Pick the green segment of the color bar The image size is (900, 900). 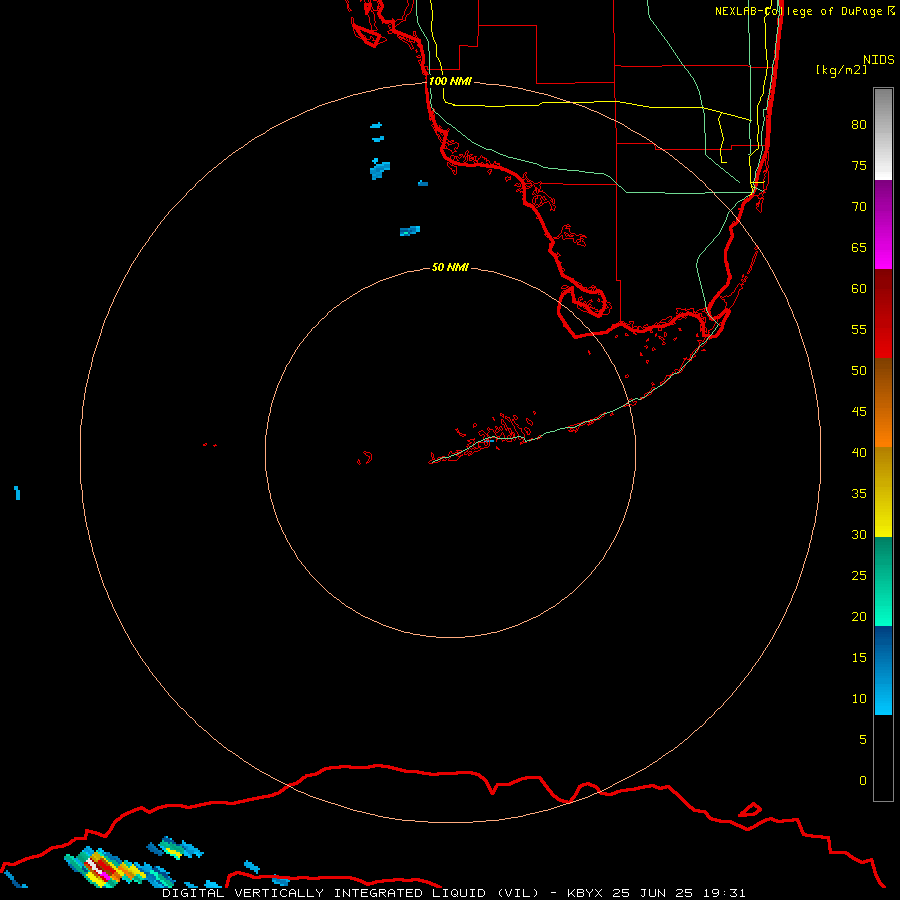point(883,581)
